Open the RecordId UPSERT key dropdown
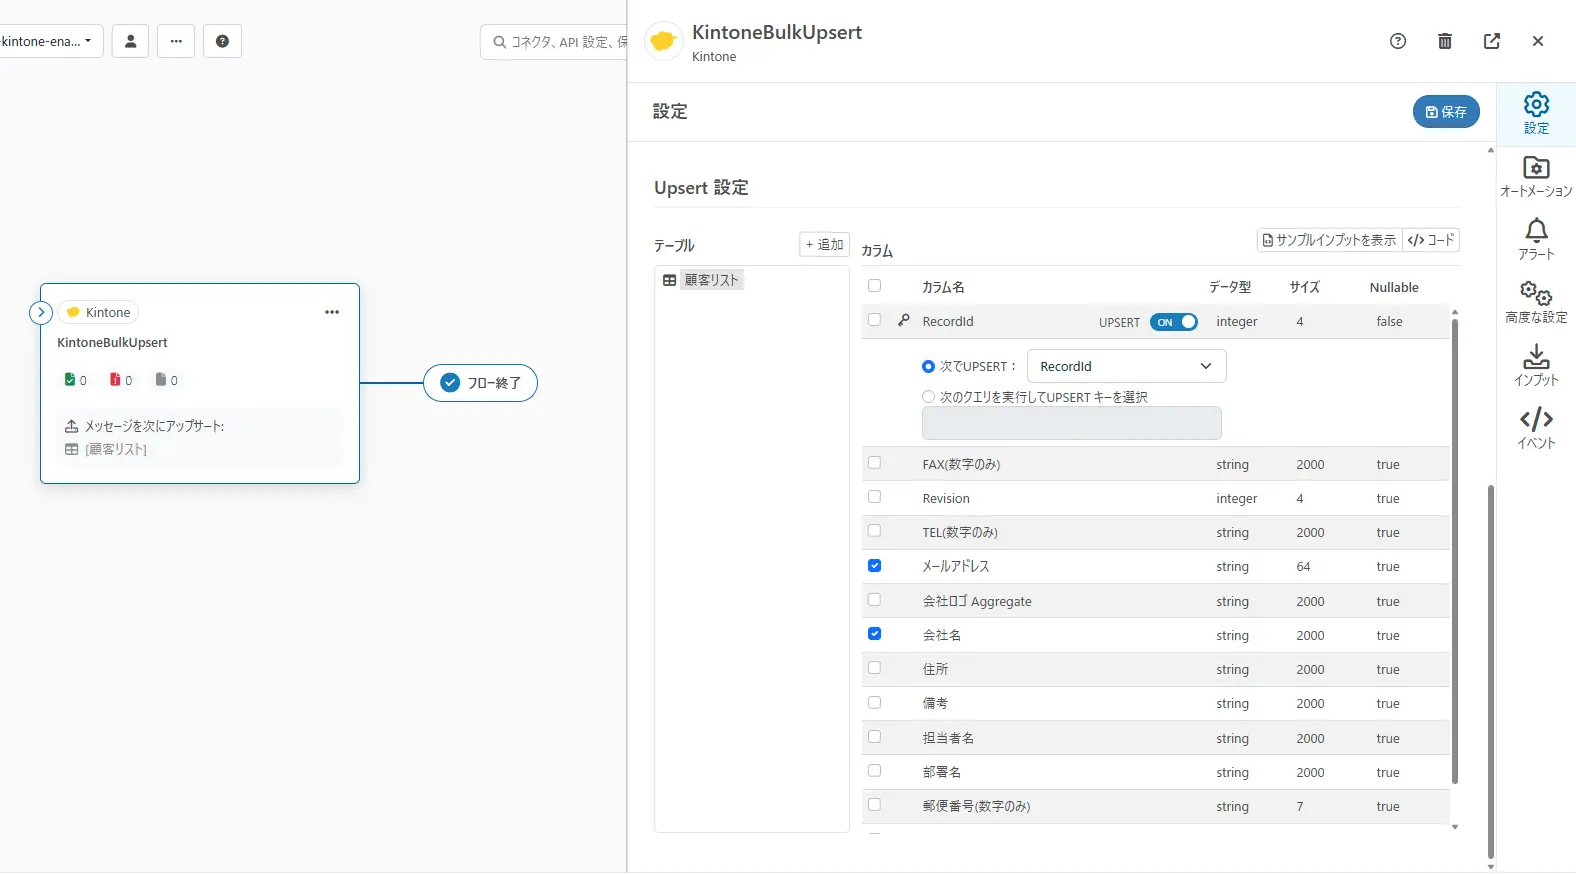1576x874 pixels. pyautogui.click(x=1126, y=366)
